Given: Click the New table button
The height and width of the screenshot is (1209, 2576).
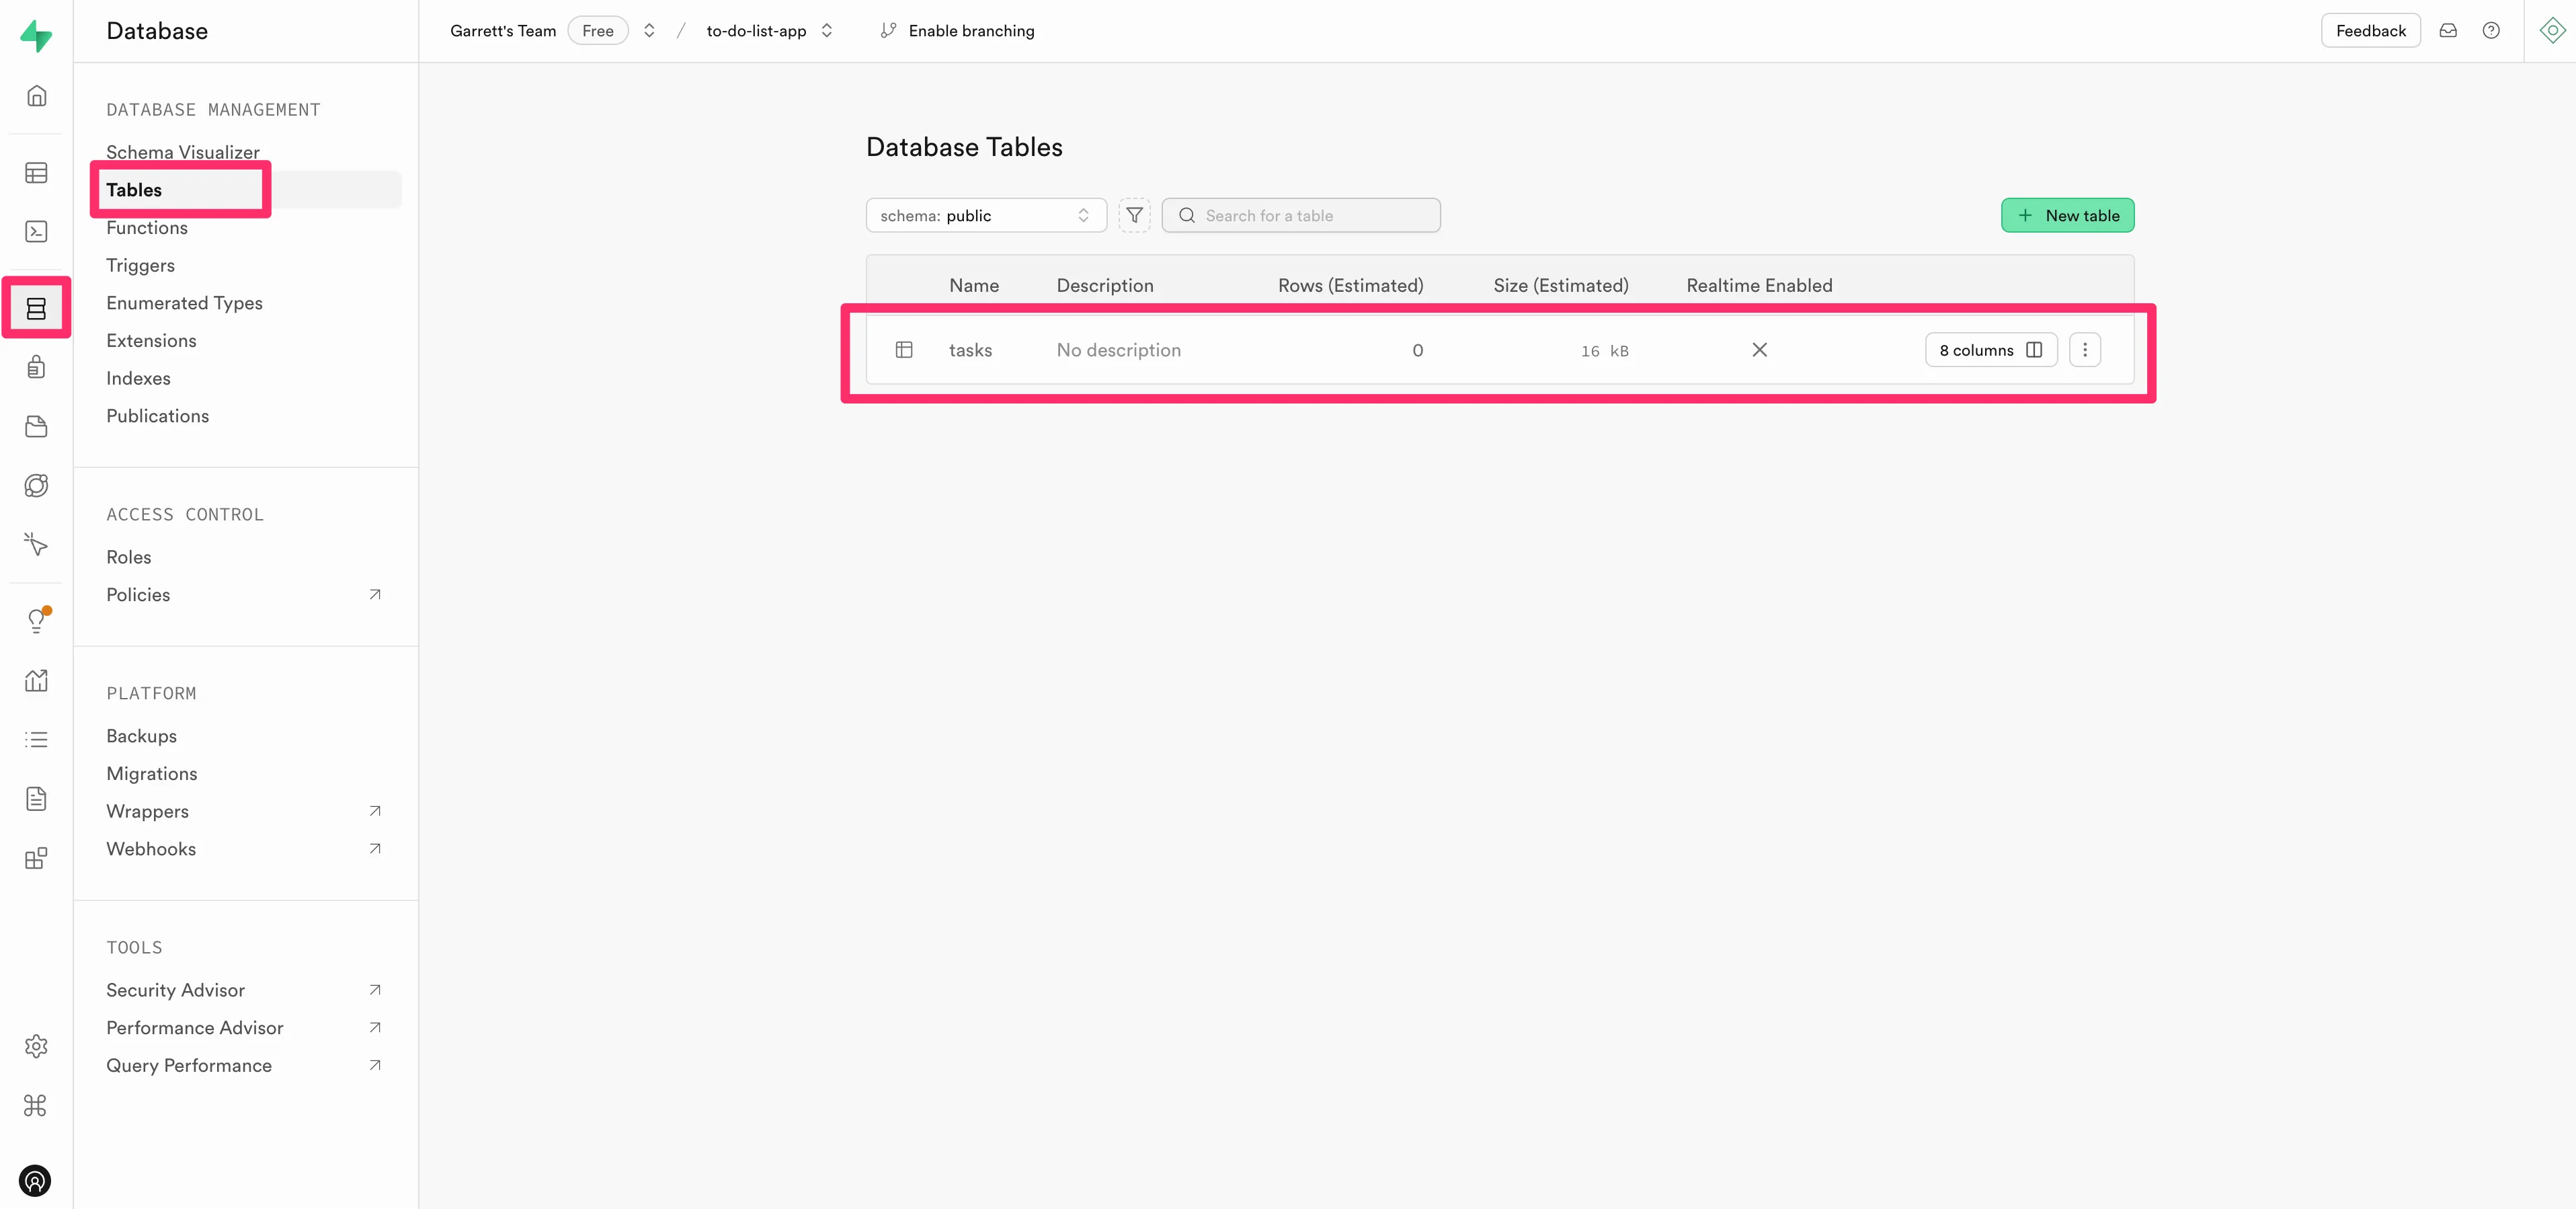Looking at the screenshot, I should pyautogui.click(x=2067, y=215).
